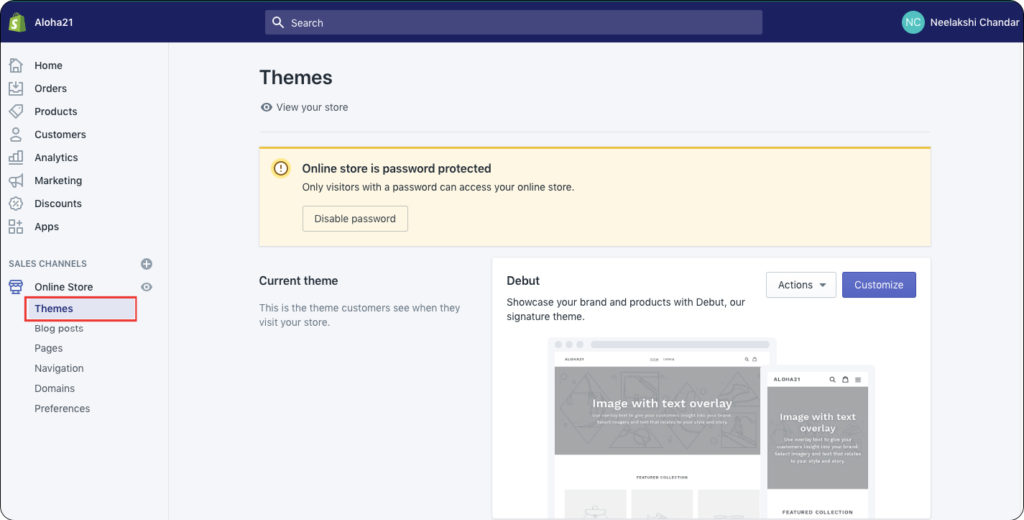Open Preferences submenu item

62,408
